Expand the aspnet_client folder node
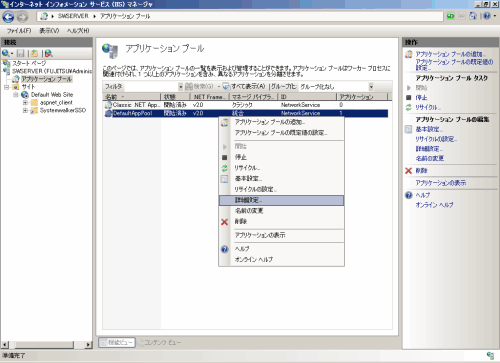 click(25, 103)
